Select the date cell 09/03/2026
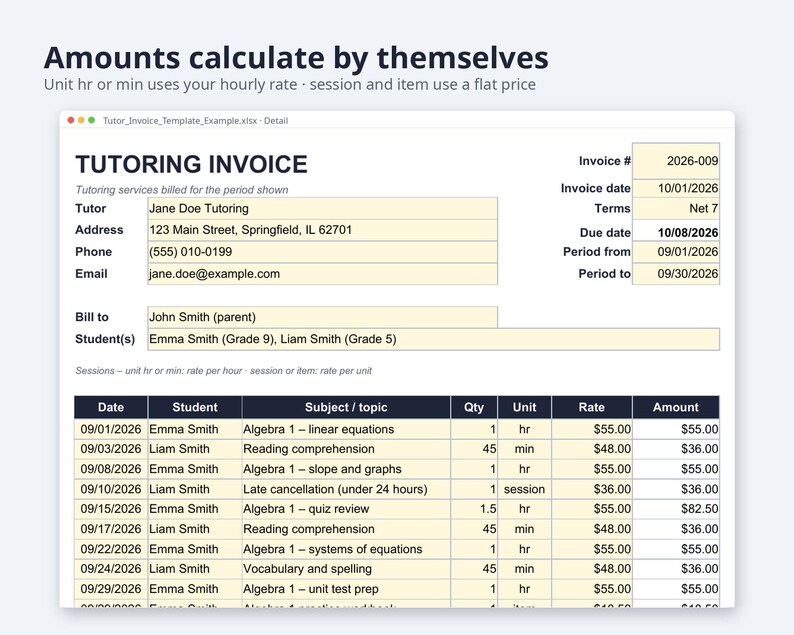The image size is (794, 635). tap(111, 449)
